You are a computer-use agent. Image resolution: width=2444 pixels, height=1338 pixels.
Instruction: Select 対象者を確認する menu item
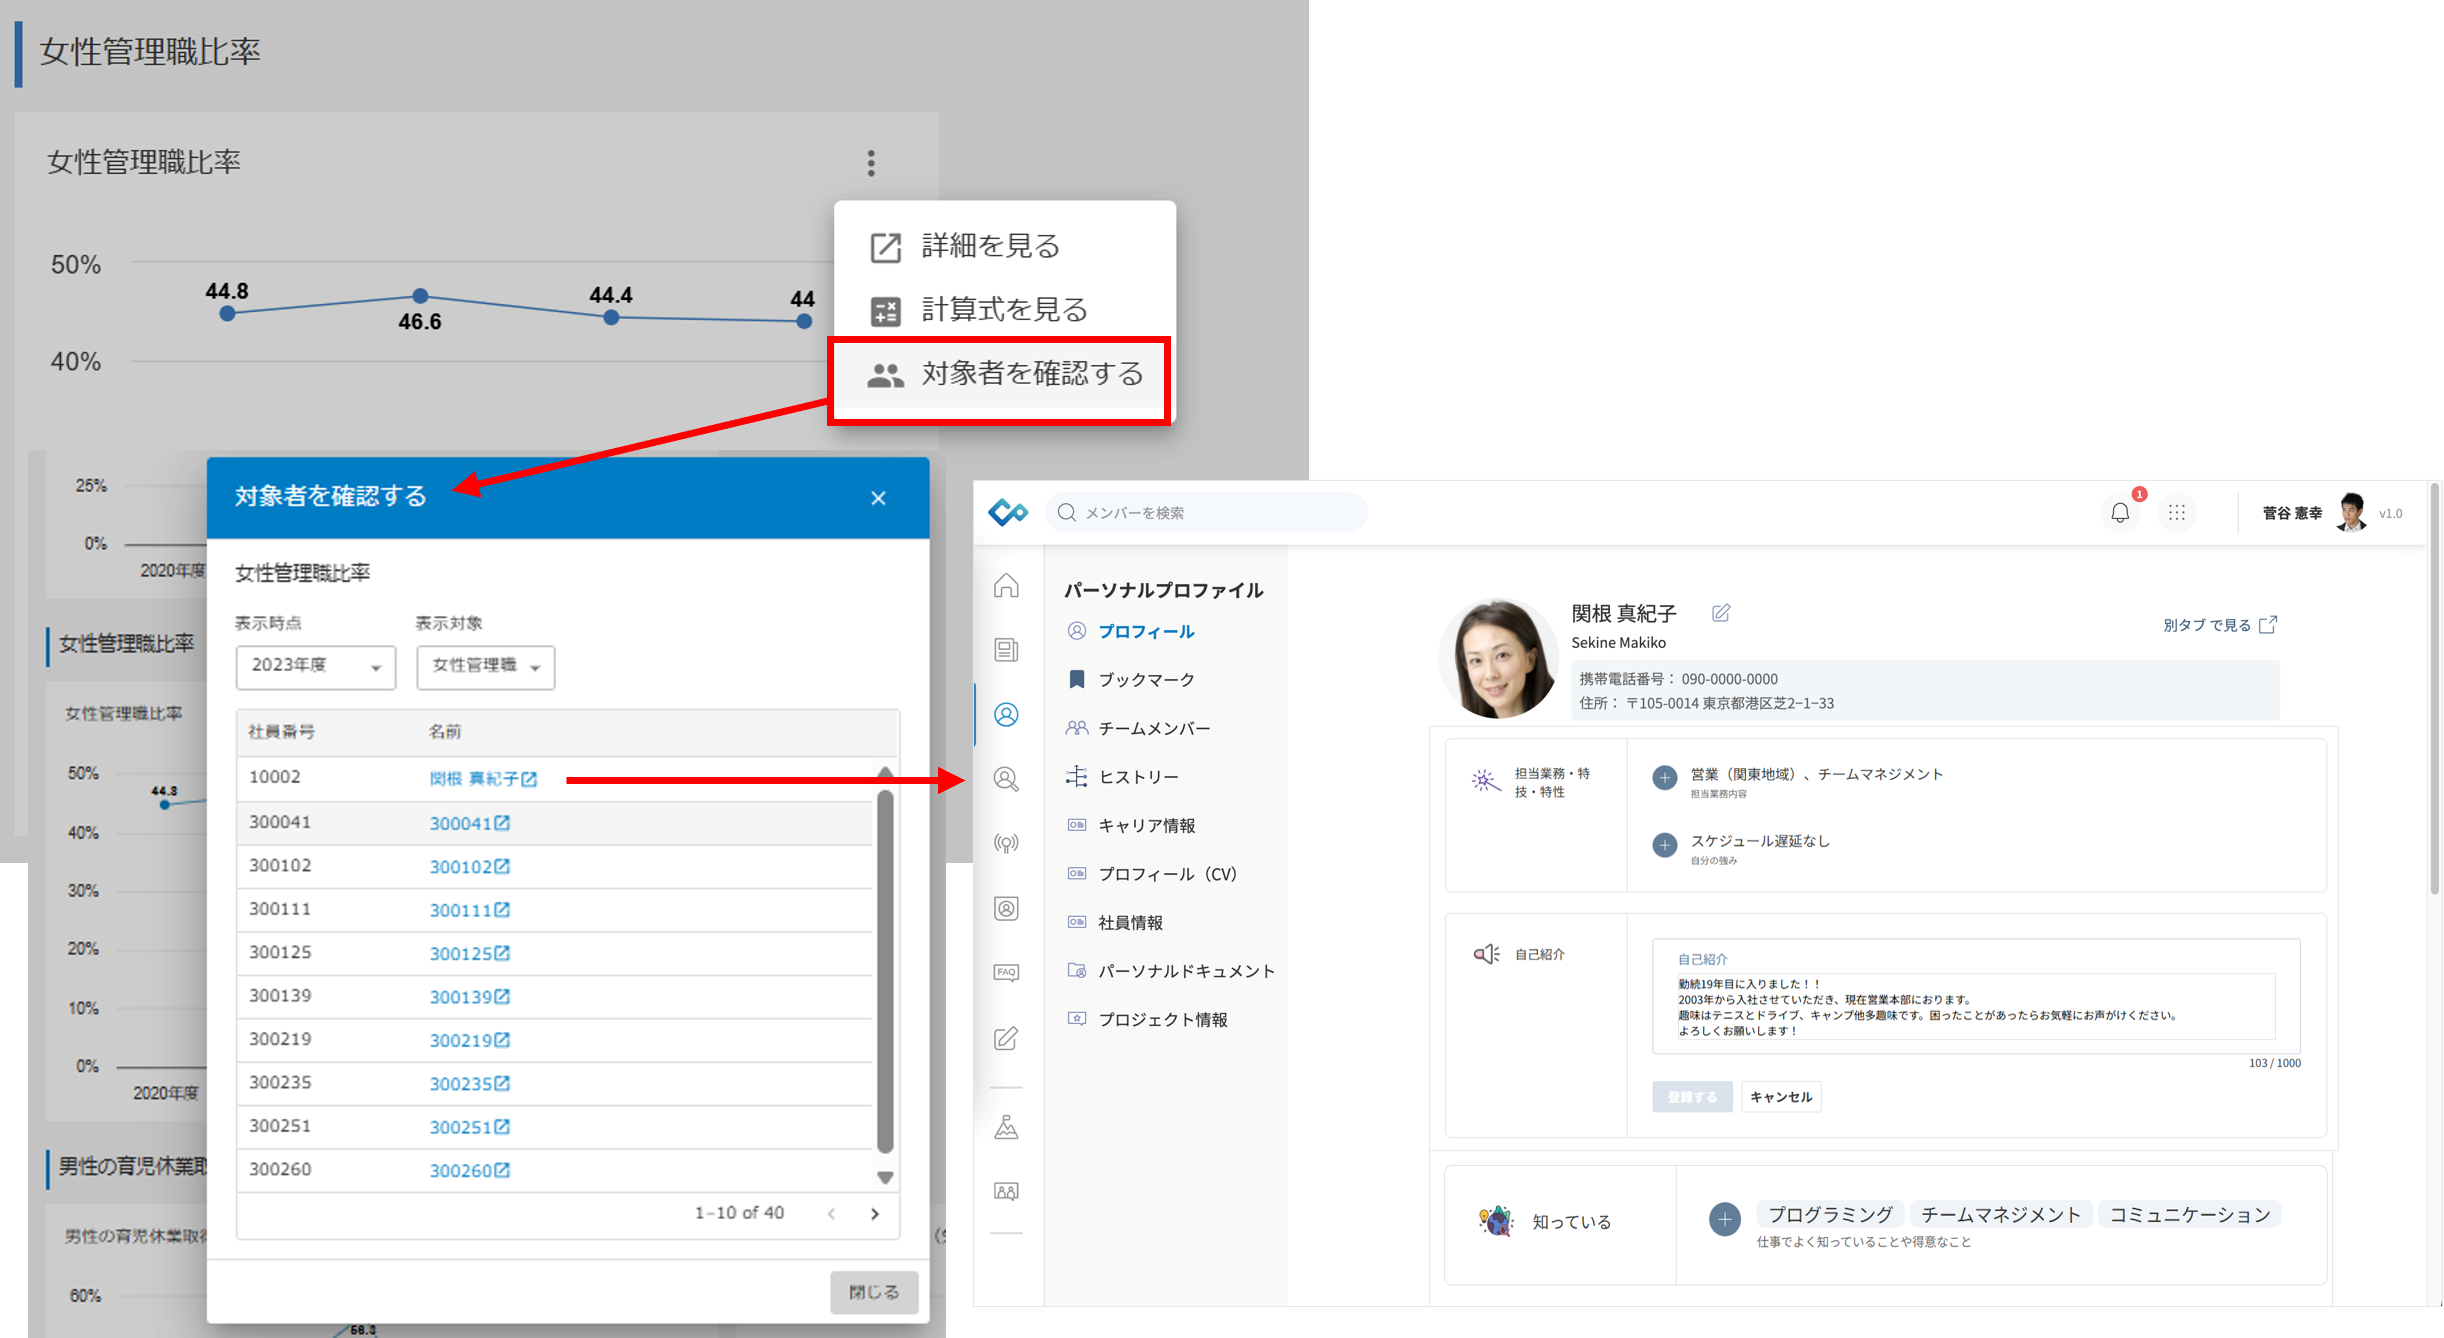click(x=1001, y=375)
